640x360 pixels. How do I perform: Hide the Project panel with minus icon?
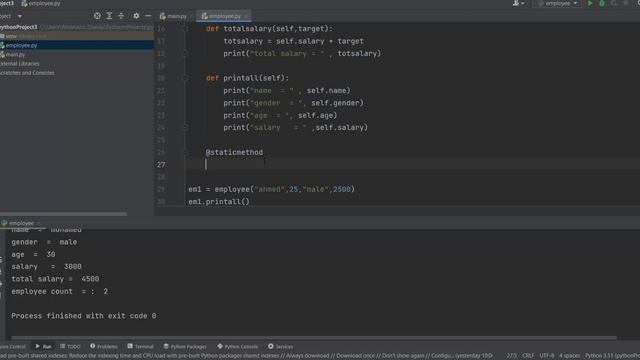click(148, 16)
